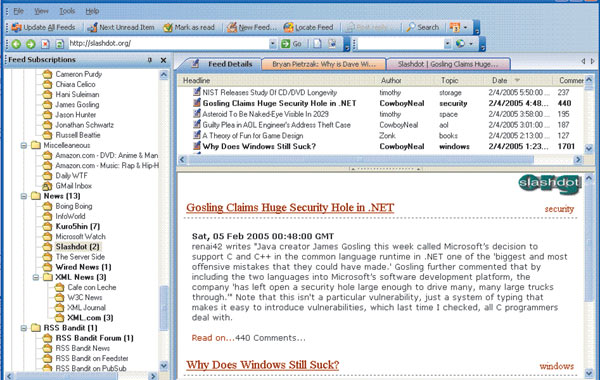Image resolution: width=600 pixels, height=380 pixels.
Task: Select Why Does Windows Still Suck row
Action: coord(382,146)
